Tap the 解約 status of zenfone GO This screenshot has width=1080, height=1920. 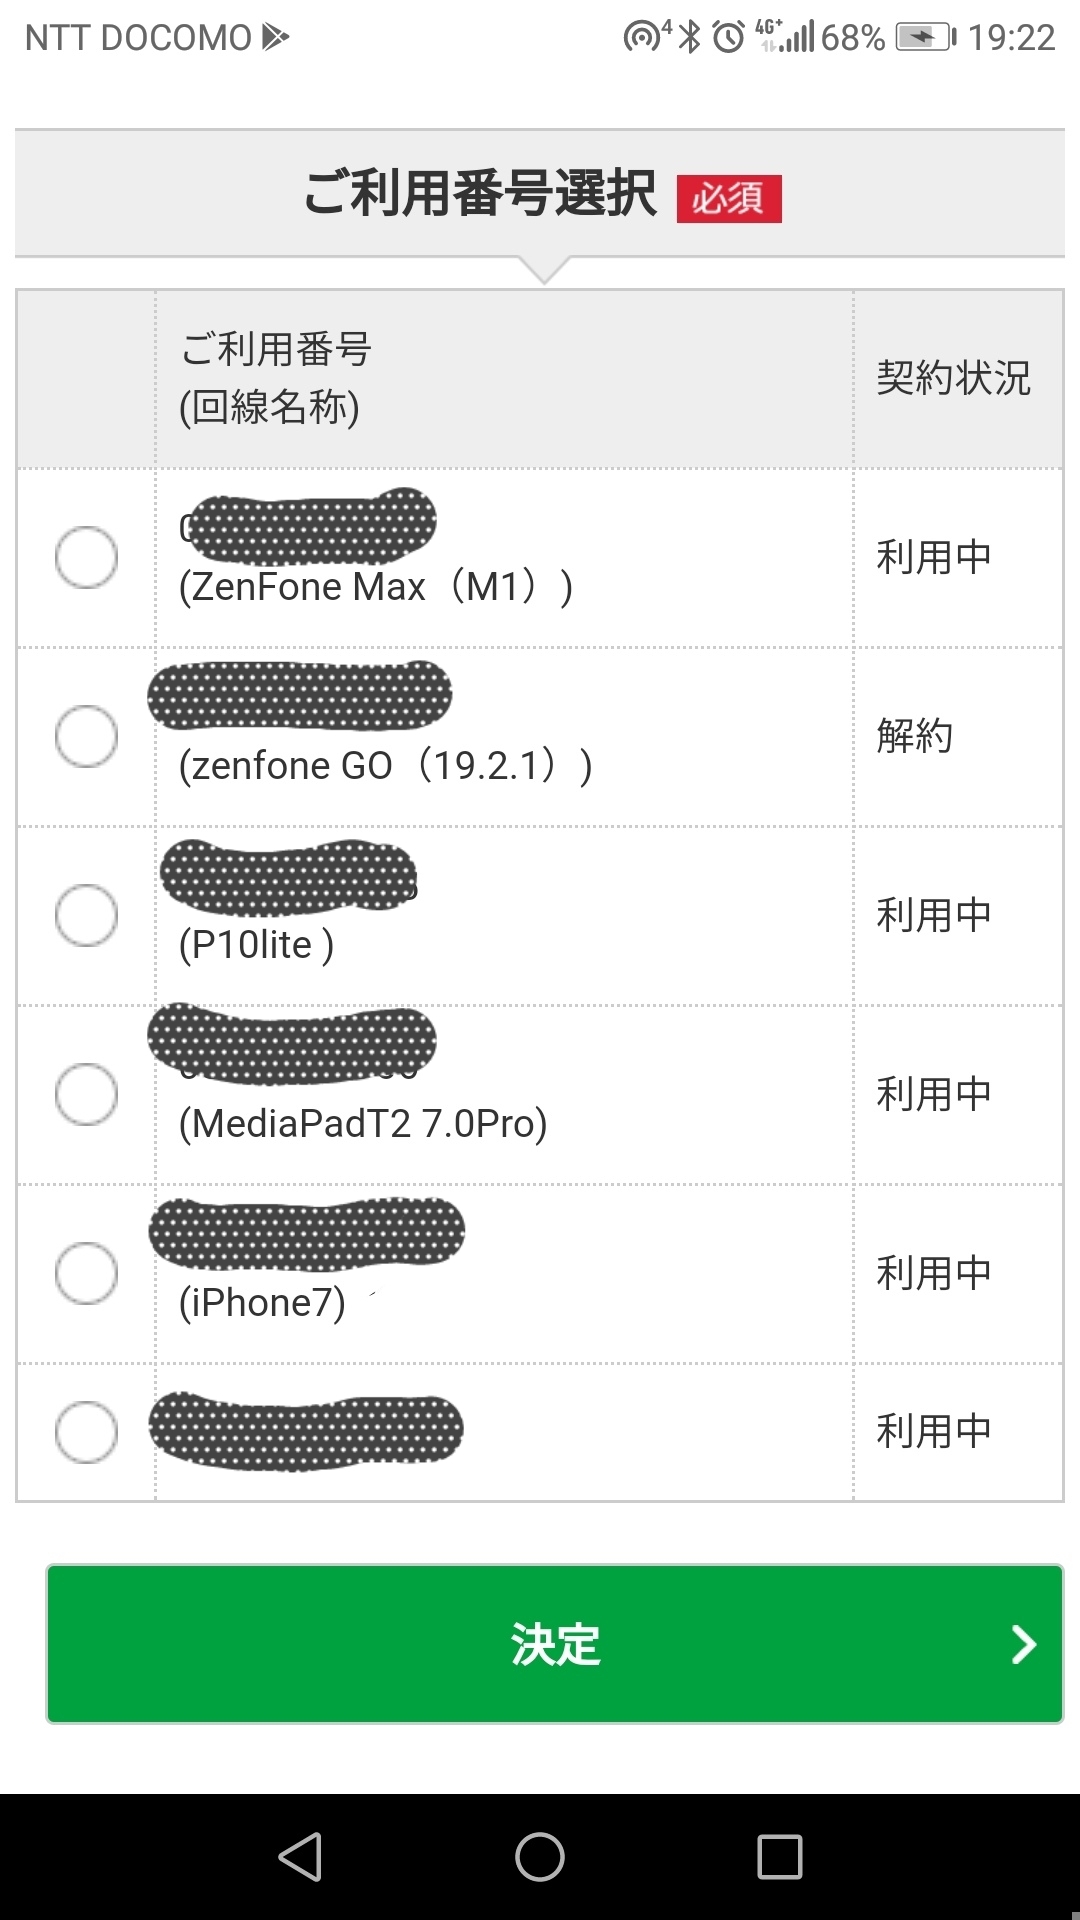[x=914, y=736]
